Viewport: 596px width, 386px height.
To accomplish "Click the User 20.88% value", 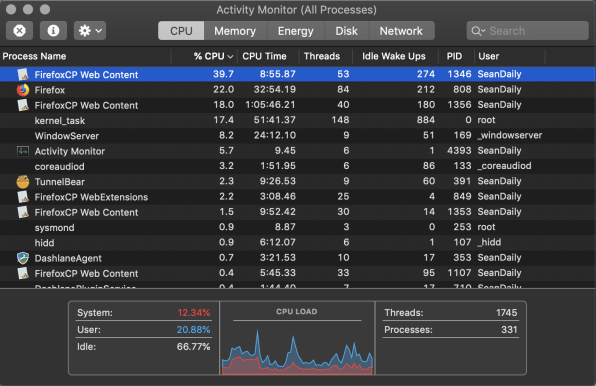I will click(193, 329).
